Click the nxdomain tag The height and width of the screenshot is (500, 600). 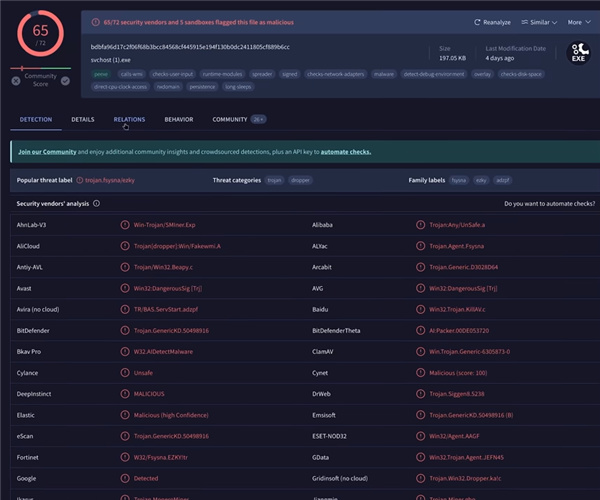click(168, 87)
